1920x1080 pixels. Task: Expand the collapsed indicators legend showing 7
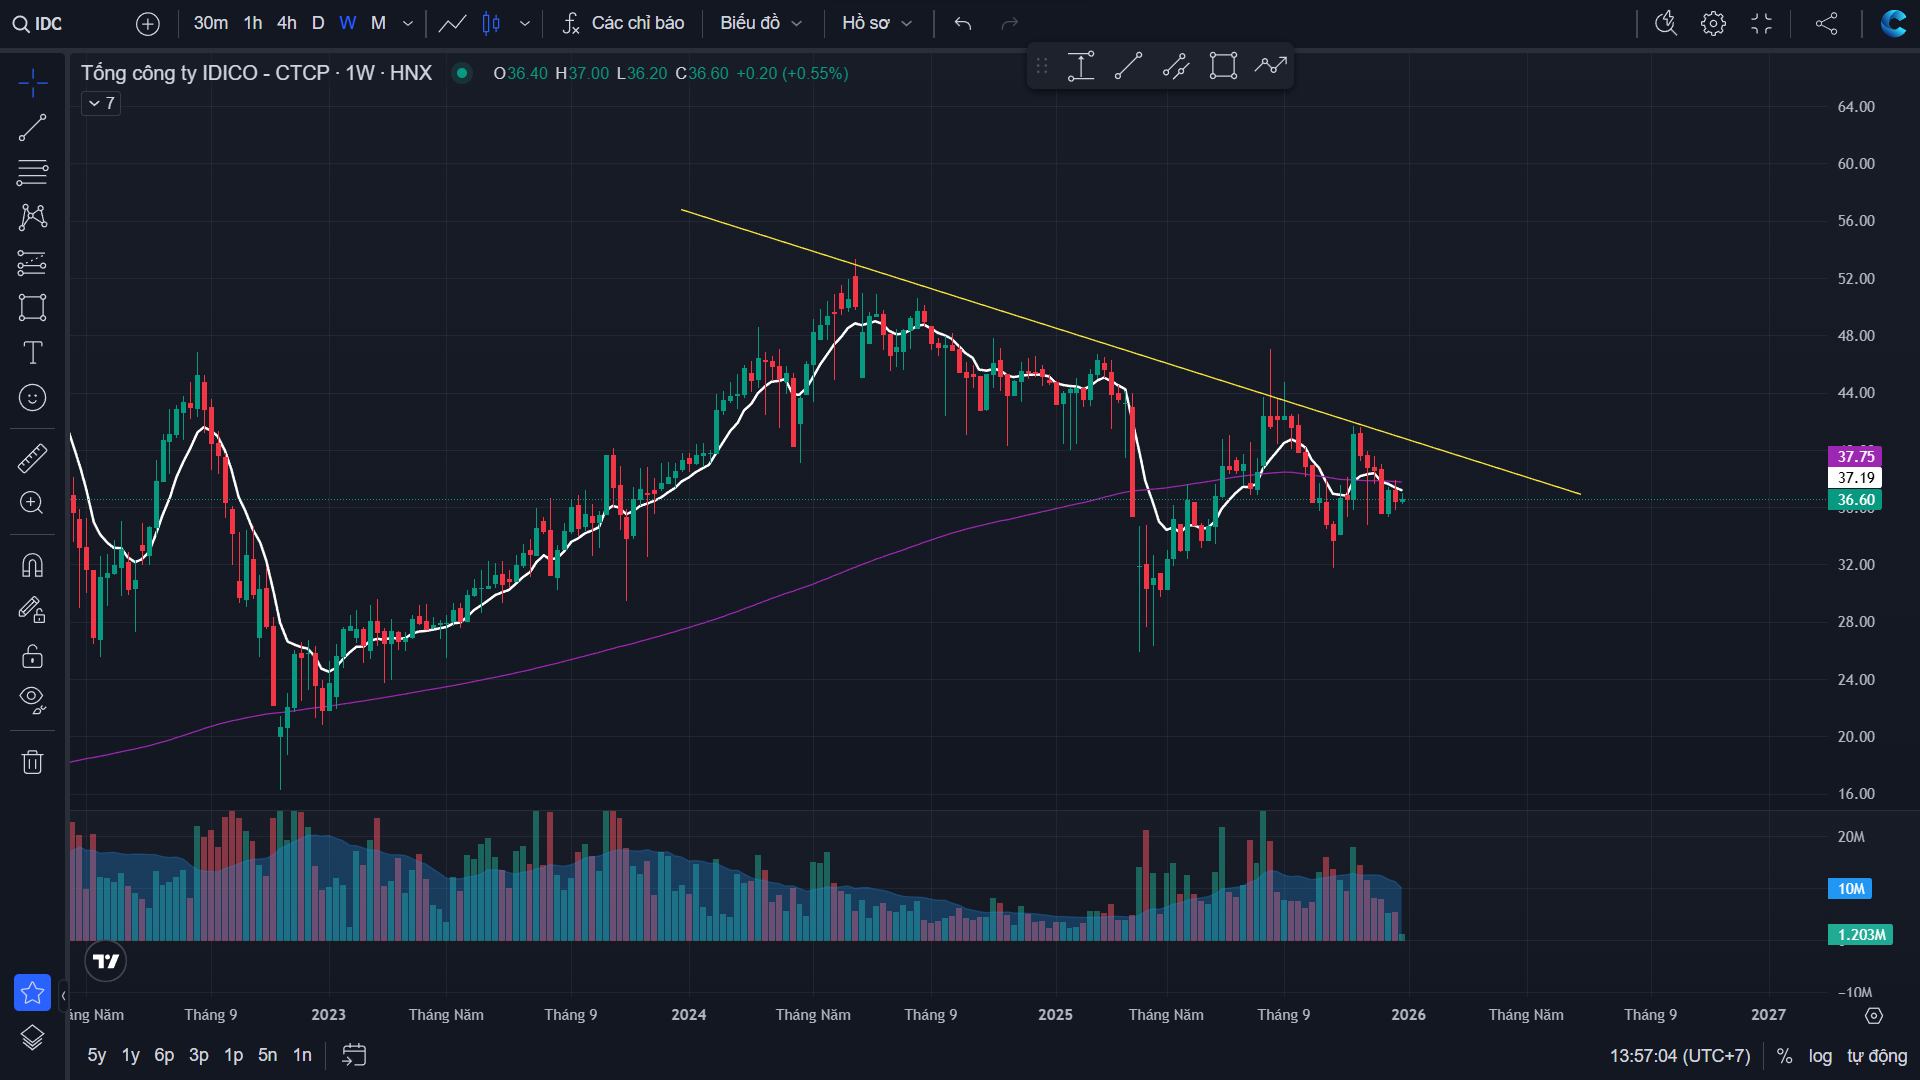click(101, 103)
